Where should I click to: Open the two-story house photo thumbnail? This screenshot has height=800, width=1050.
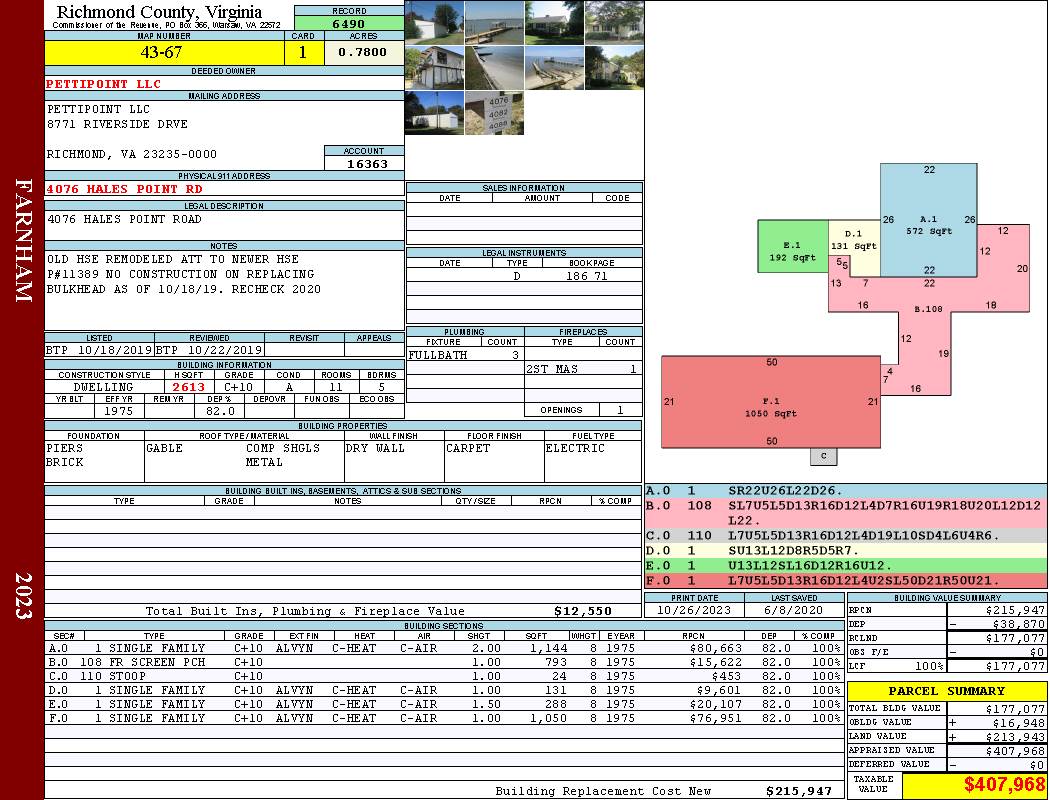click(x=434, y=68)
